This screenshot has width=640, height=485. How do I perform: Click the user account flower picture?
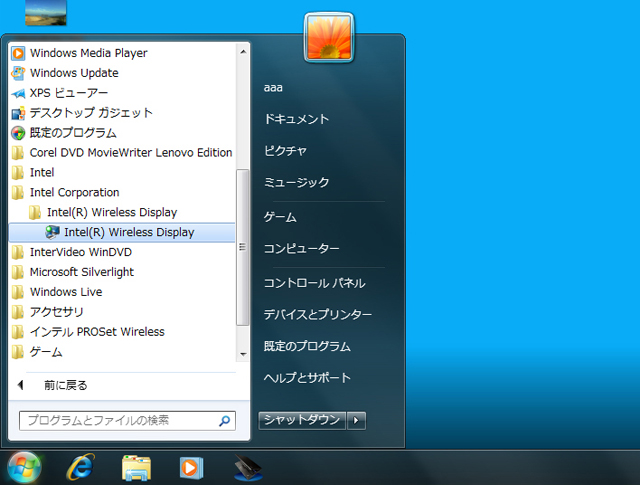click(329, 38)
